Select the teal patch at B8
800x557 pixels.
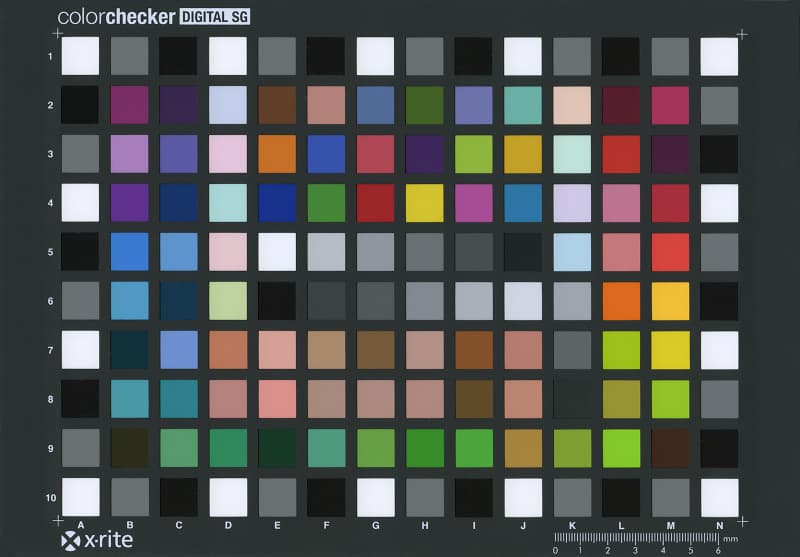[x=130, y=399]
